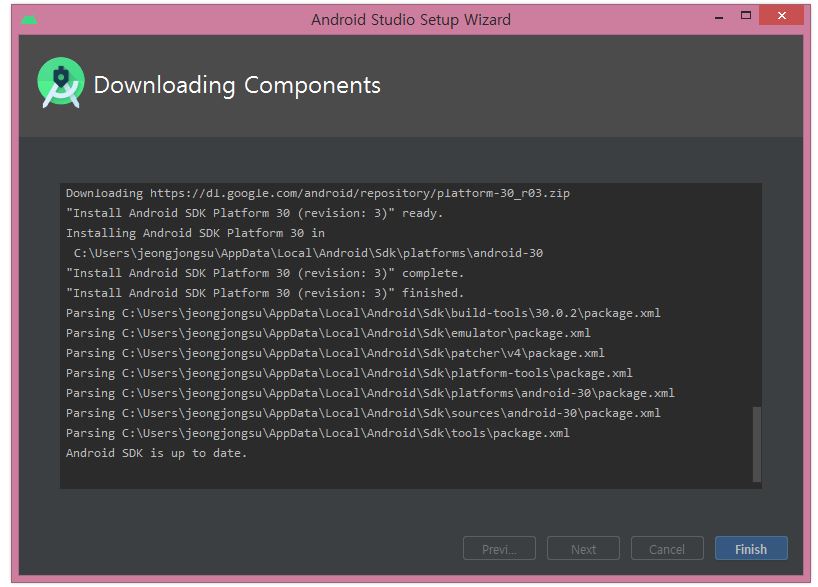Click the Android Studio logo icon
Viewport: 818px width, 587px height.
pyautogui.click(x=61, y=83)
